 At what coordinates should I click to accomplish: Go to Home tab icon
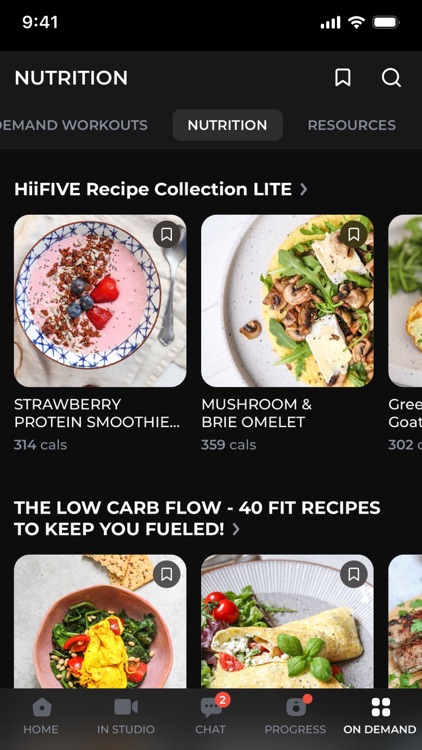[41, 707]
